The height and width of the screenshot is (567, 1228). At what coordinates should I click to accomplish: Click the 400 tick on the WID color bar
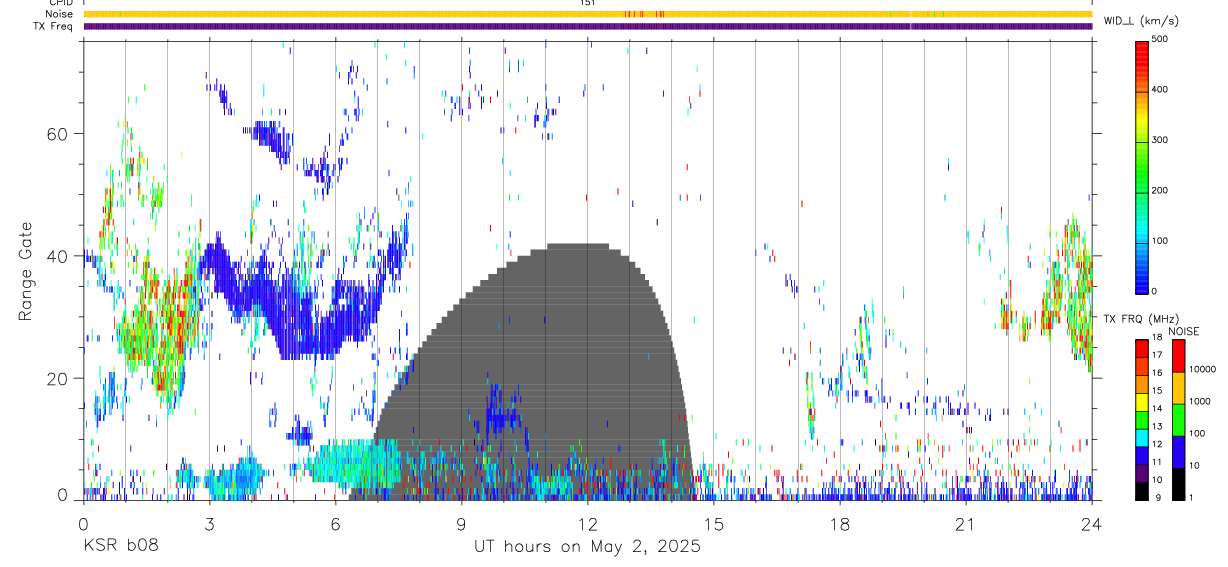(1162, 89)
